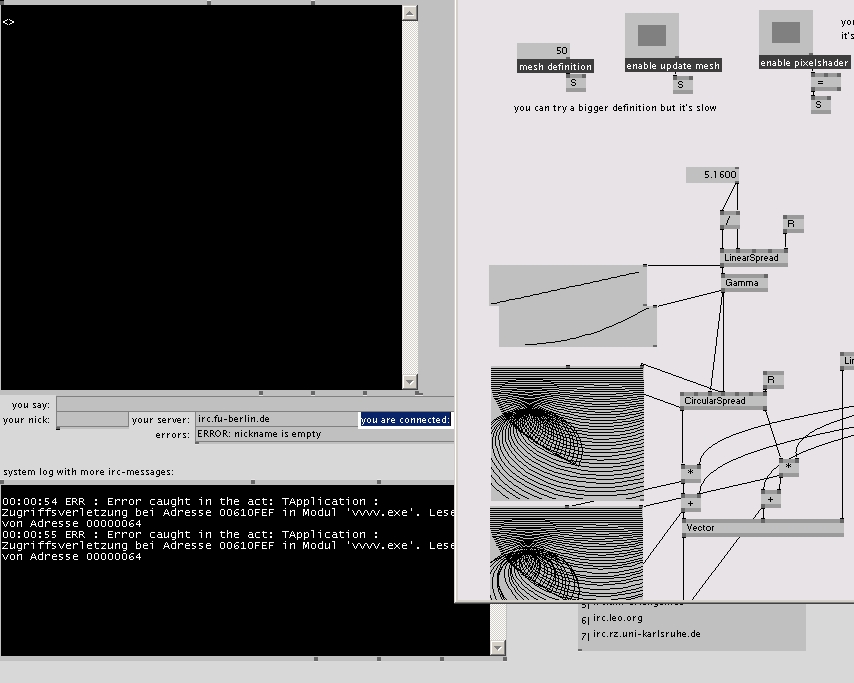
Task: Click the mesh definition value 50
Action: pyautogui.click(x=543, y=50)
